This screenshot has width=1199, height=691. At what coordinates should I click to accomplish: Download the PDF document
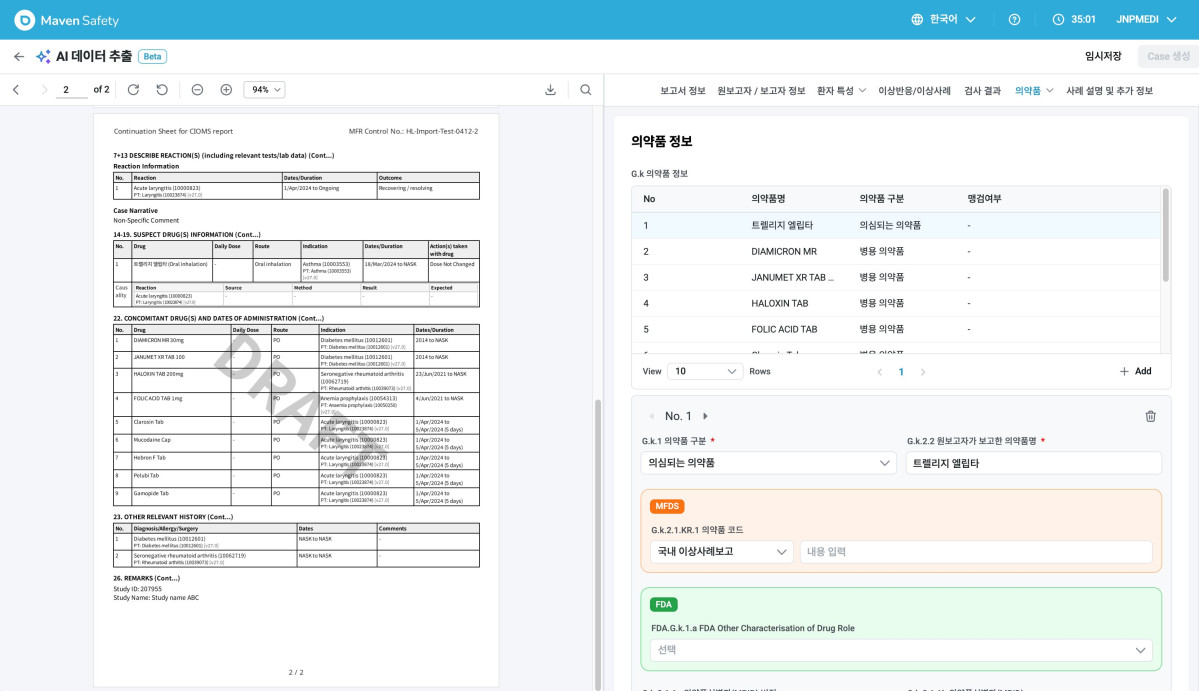pos(551,89)
